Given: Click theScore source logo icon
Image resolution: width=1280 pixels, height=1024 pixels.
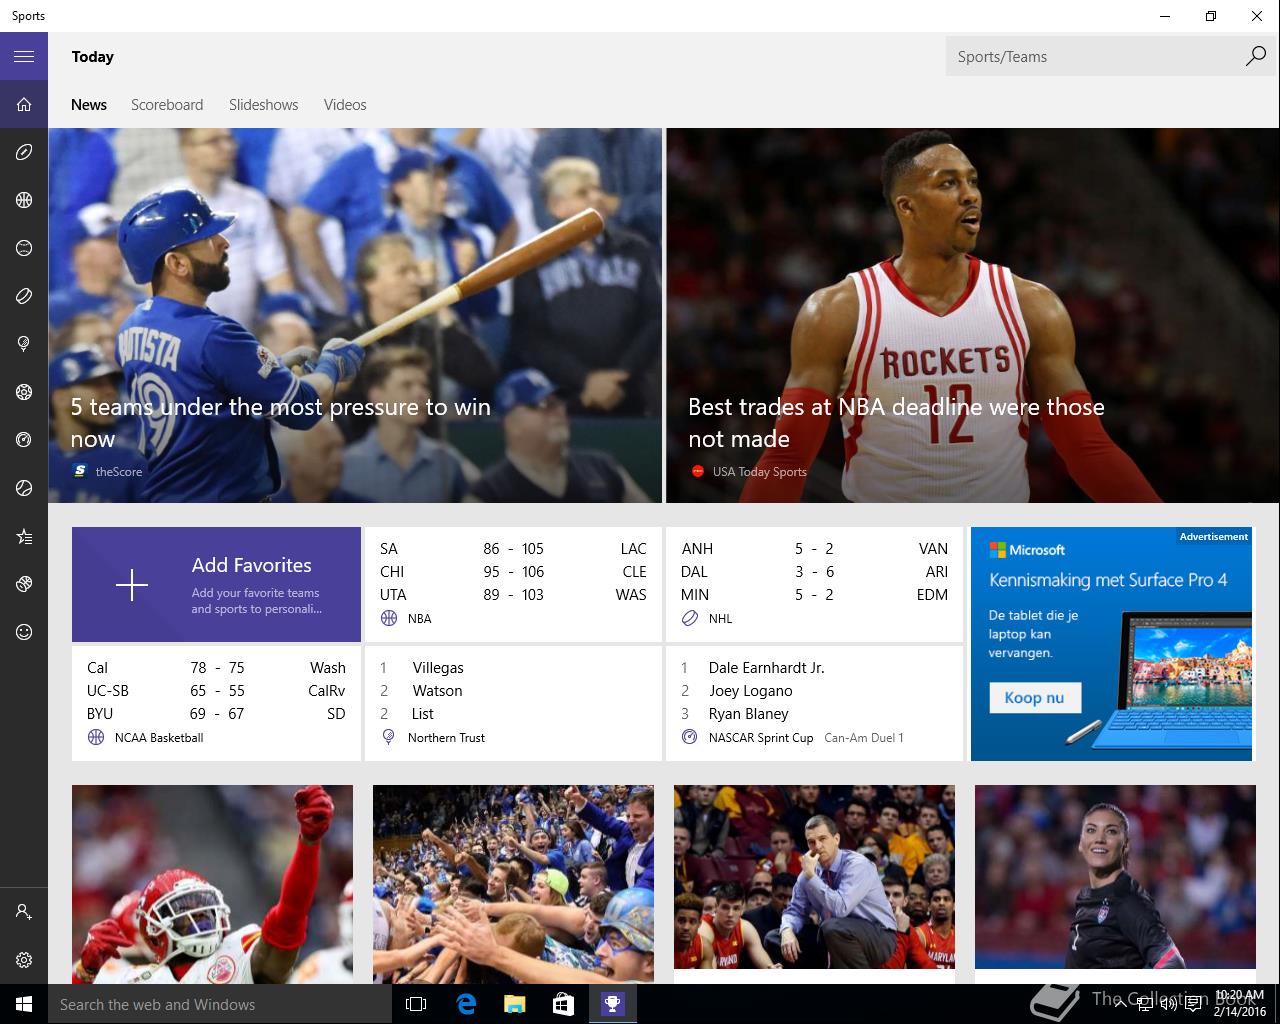Looking at the screenshot, I should pos(80,471).
